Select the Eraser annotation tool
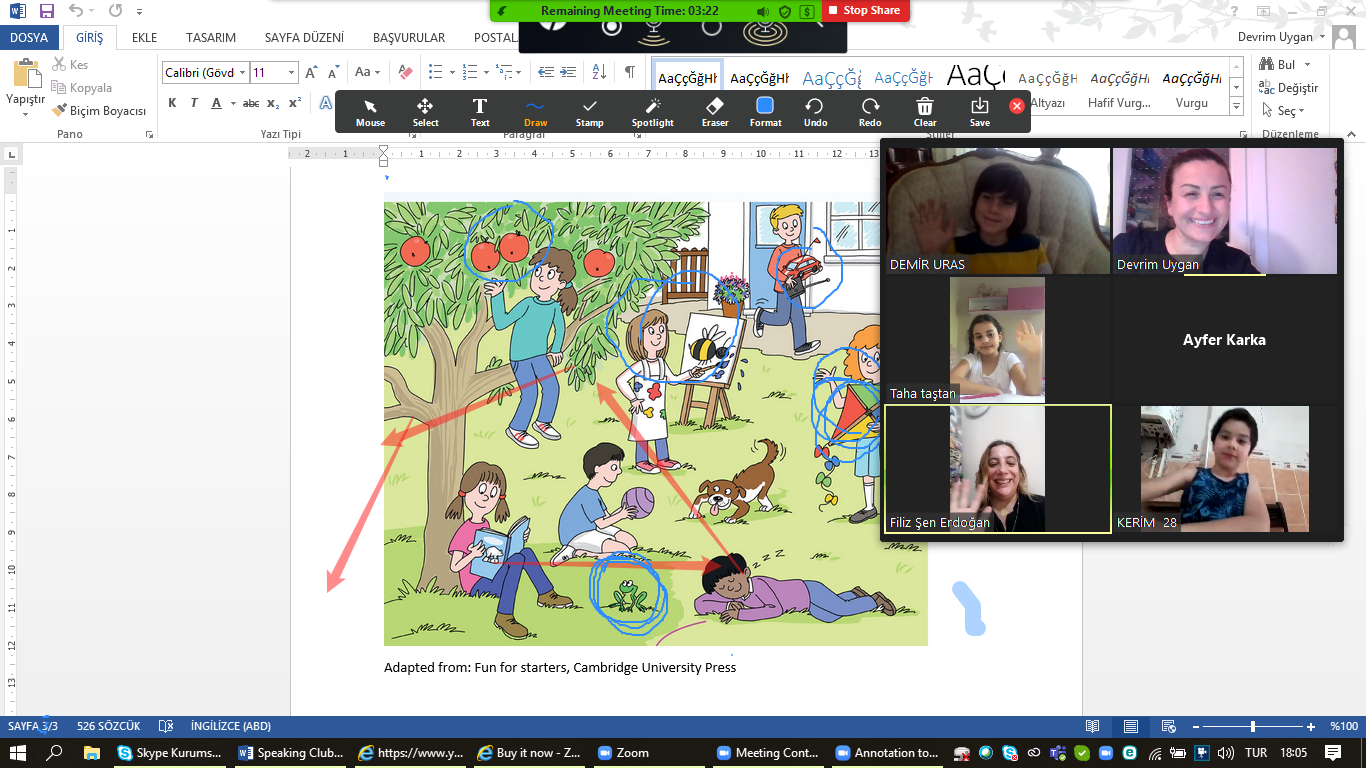The height and width of the screenshot is (768, 1366). tap(714, 112)
